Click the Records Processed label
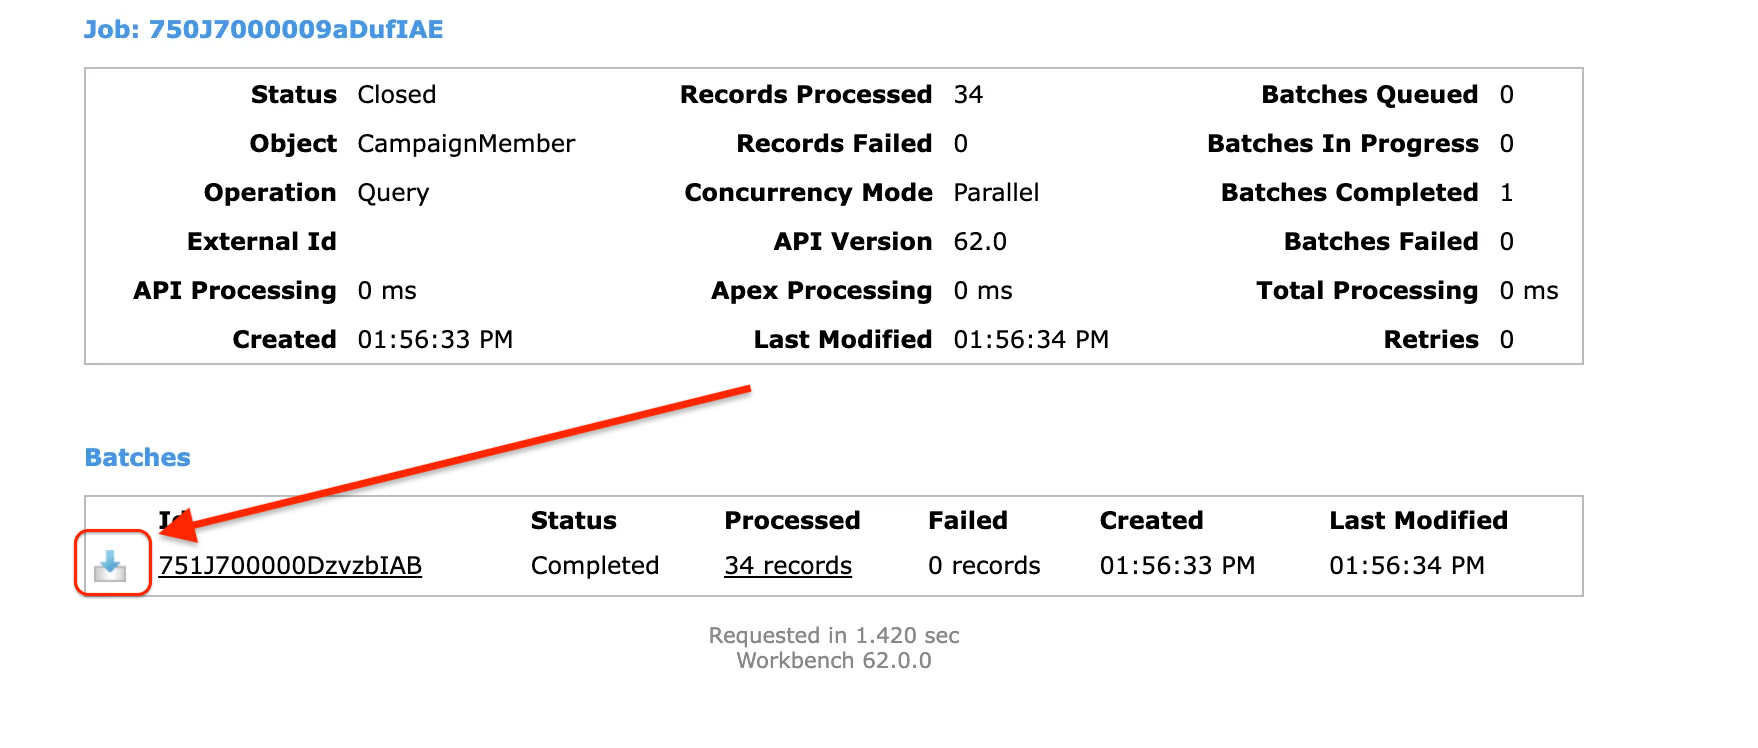This screenshot has width=1758, height=748. (806, 95)
